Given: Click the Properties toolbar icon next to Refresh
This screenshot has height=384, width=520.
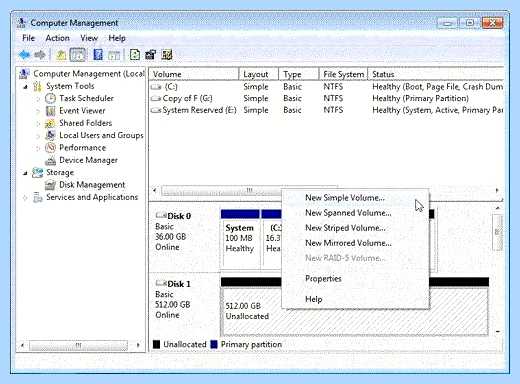Looking at the screenshot, I should [x=151, y=55].
